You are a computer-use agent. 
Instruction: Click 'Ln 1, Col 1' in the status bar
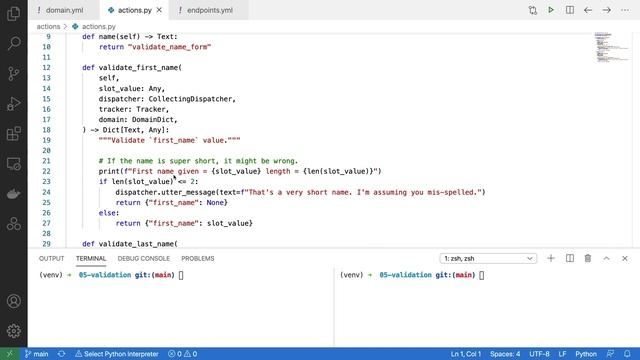click(466, 354)
